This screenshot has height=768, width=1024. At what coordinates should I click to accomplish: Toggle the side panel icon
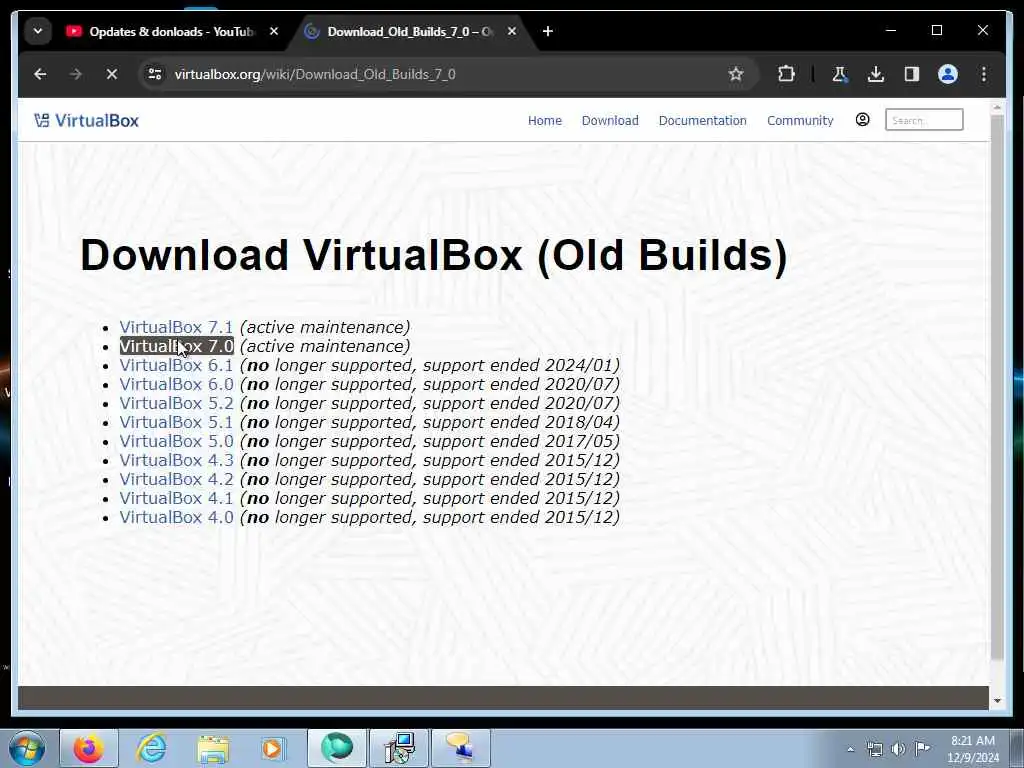click(912, 74)
